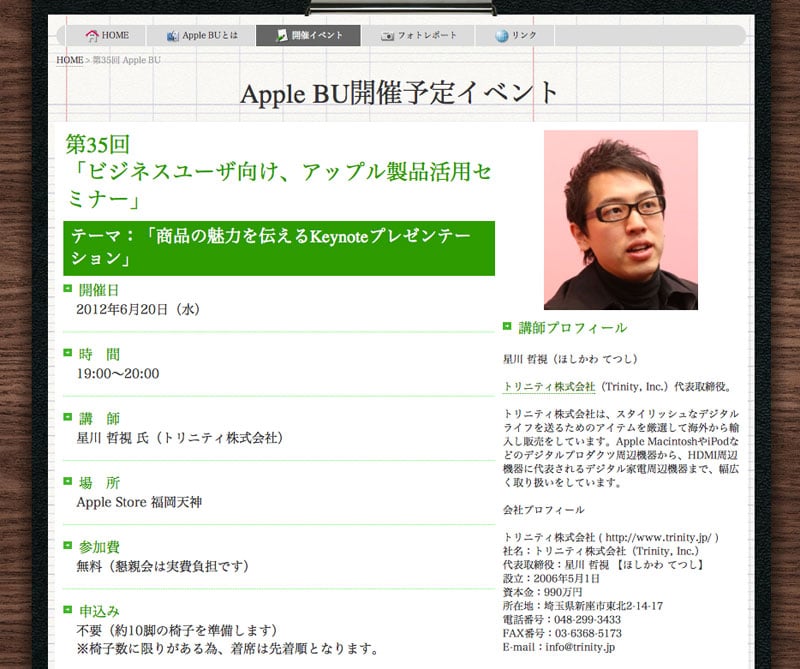Go to HOME via the breadcrumb link
Viewport: 800px width, 669px height.
point(70,60)
